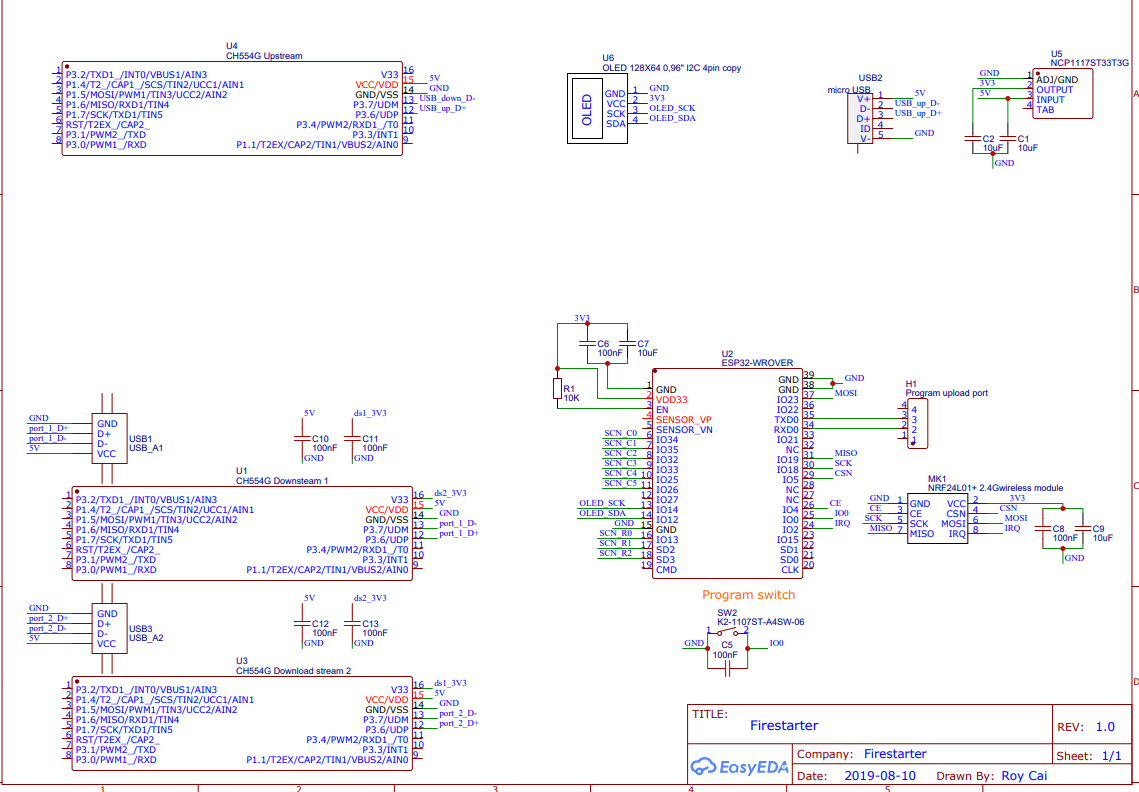Click the EasyEDA logo in title block
Image resolution: width=1139 pixels, height=792 pixels.
739,767
